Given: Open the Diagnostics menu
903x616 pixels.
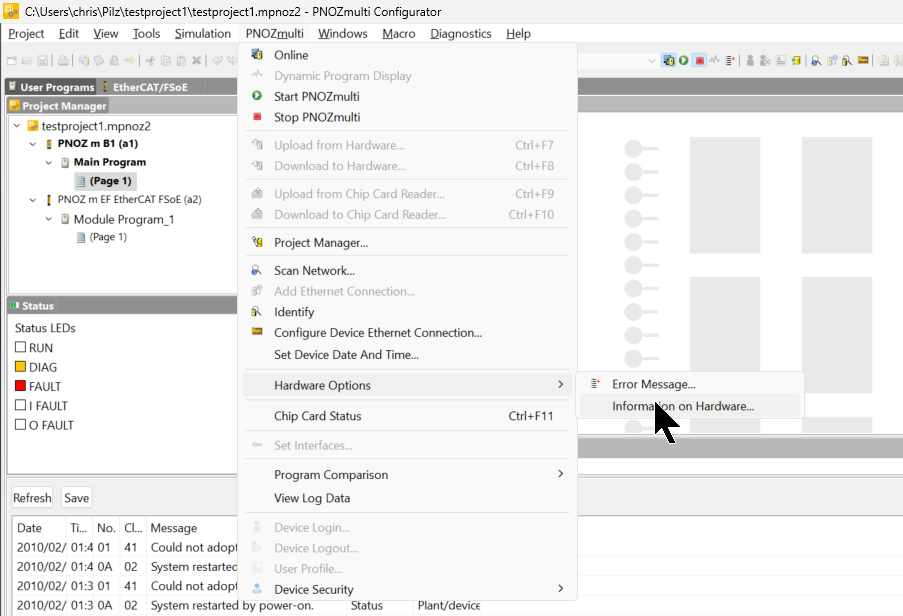Looking at the screenshot, I should [461, 33].
